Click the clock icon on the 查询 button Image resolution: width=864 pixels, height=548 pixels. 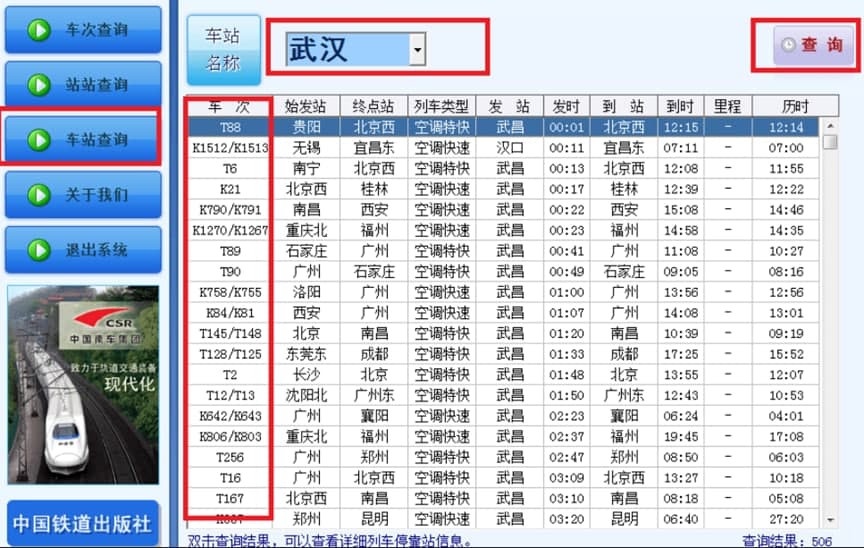coord(789,45)
